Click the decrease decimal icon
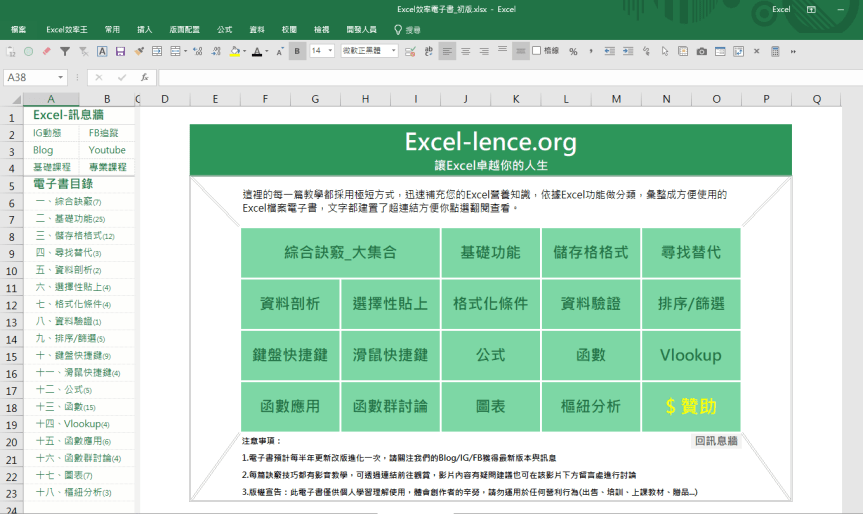 point(216,51)
